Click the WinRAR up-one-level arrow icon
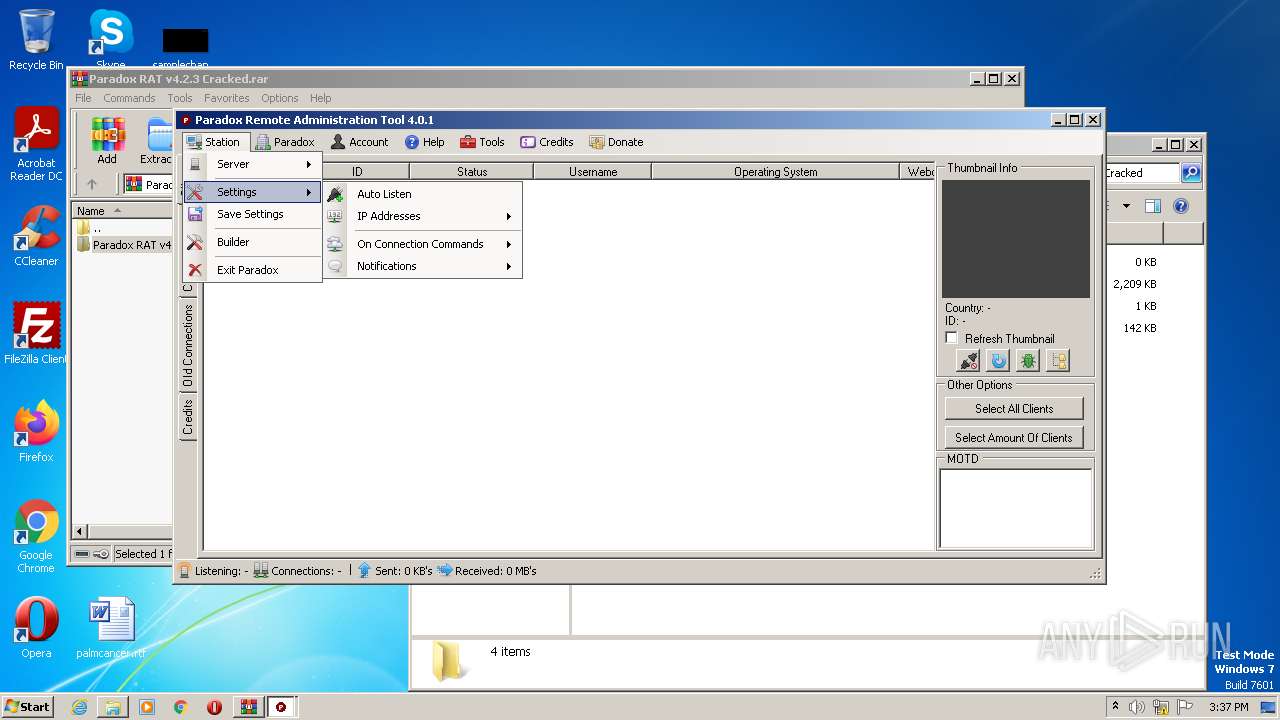The height and width of the screenshot is (720, 1280). point(92,184)
